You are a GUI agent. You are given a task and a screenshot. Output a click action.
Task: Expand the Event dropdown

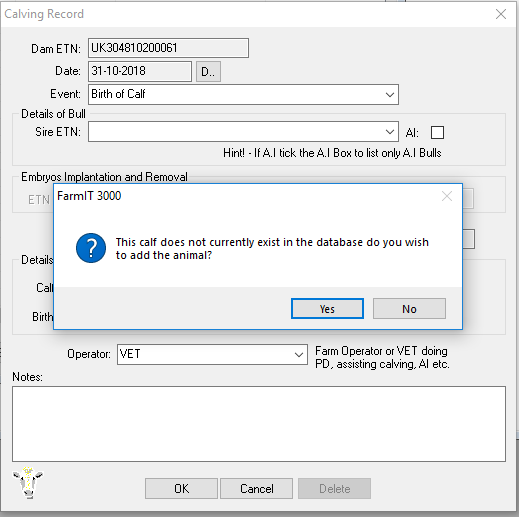tap(390, 95)
